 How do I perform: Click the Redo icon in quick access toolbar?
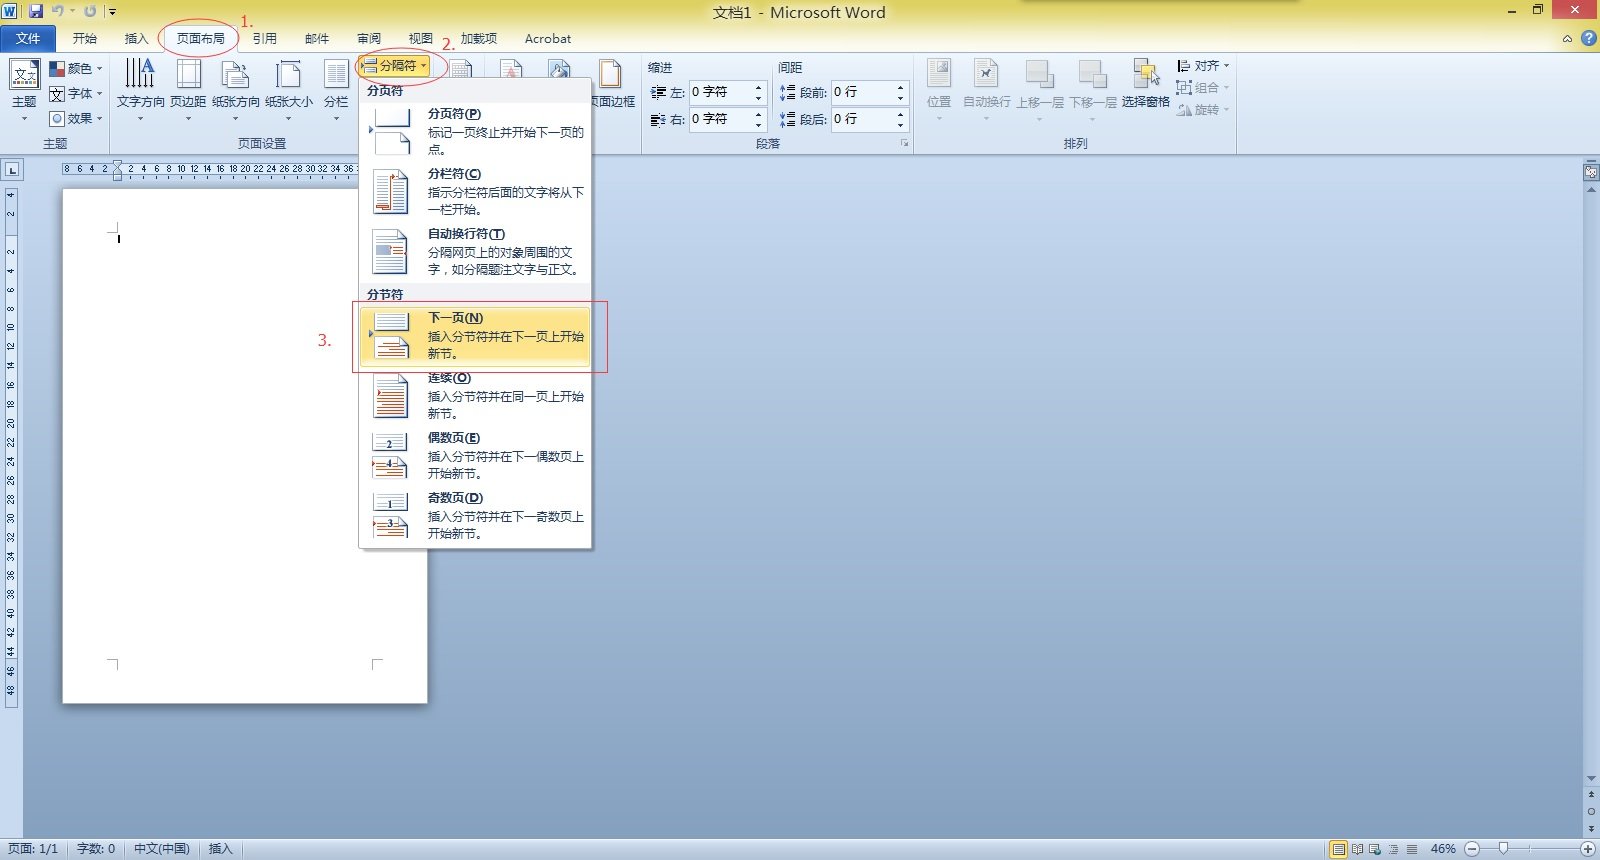90,11
